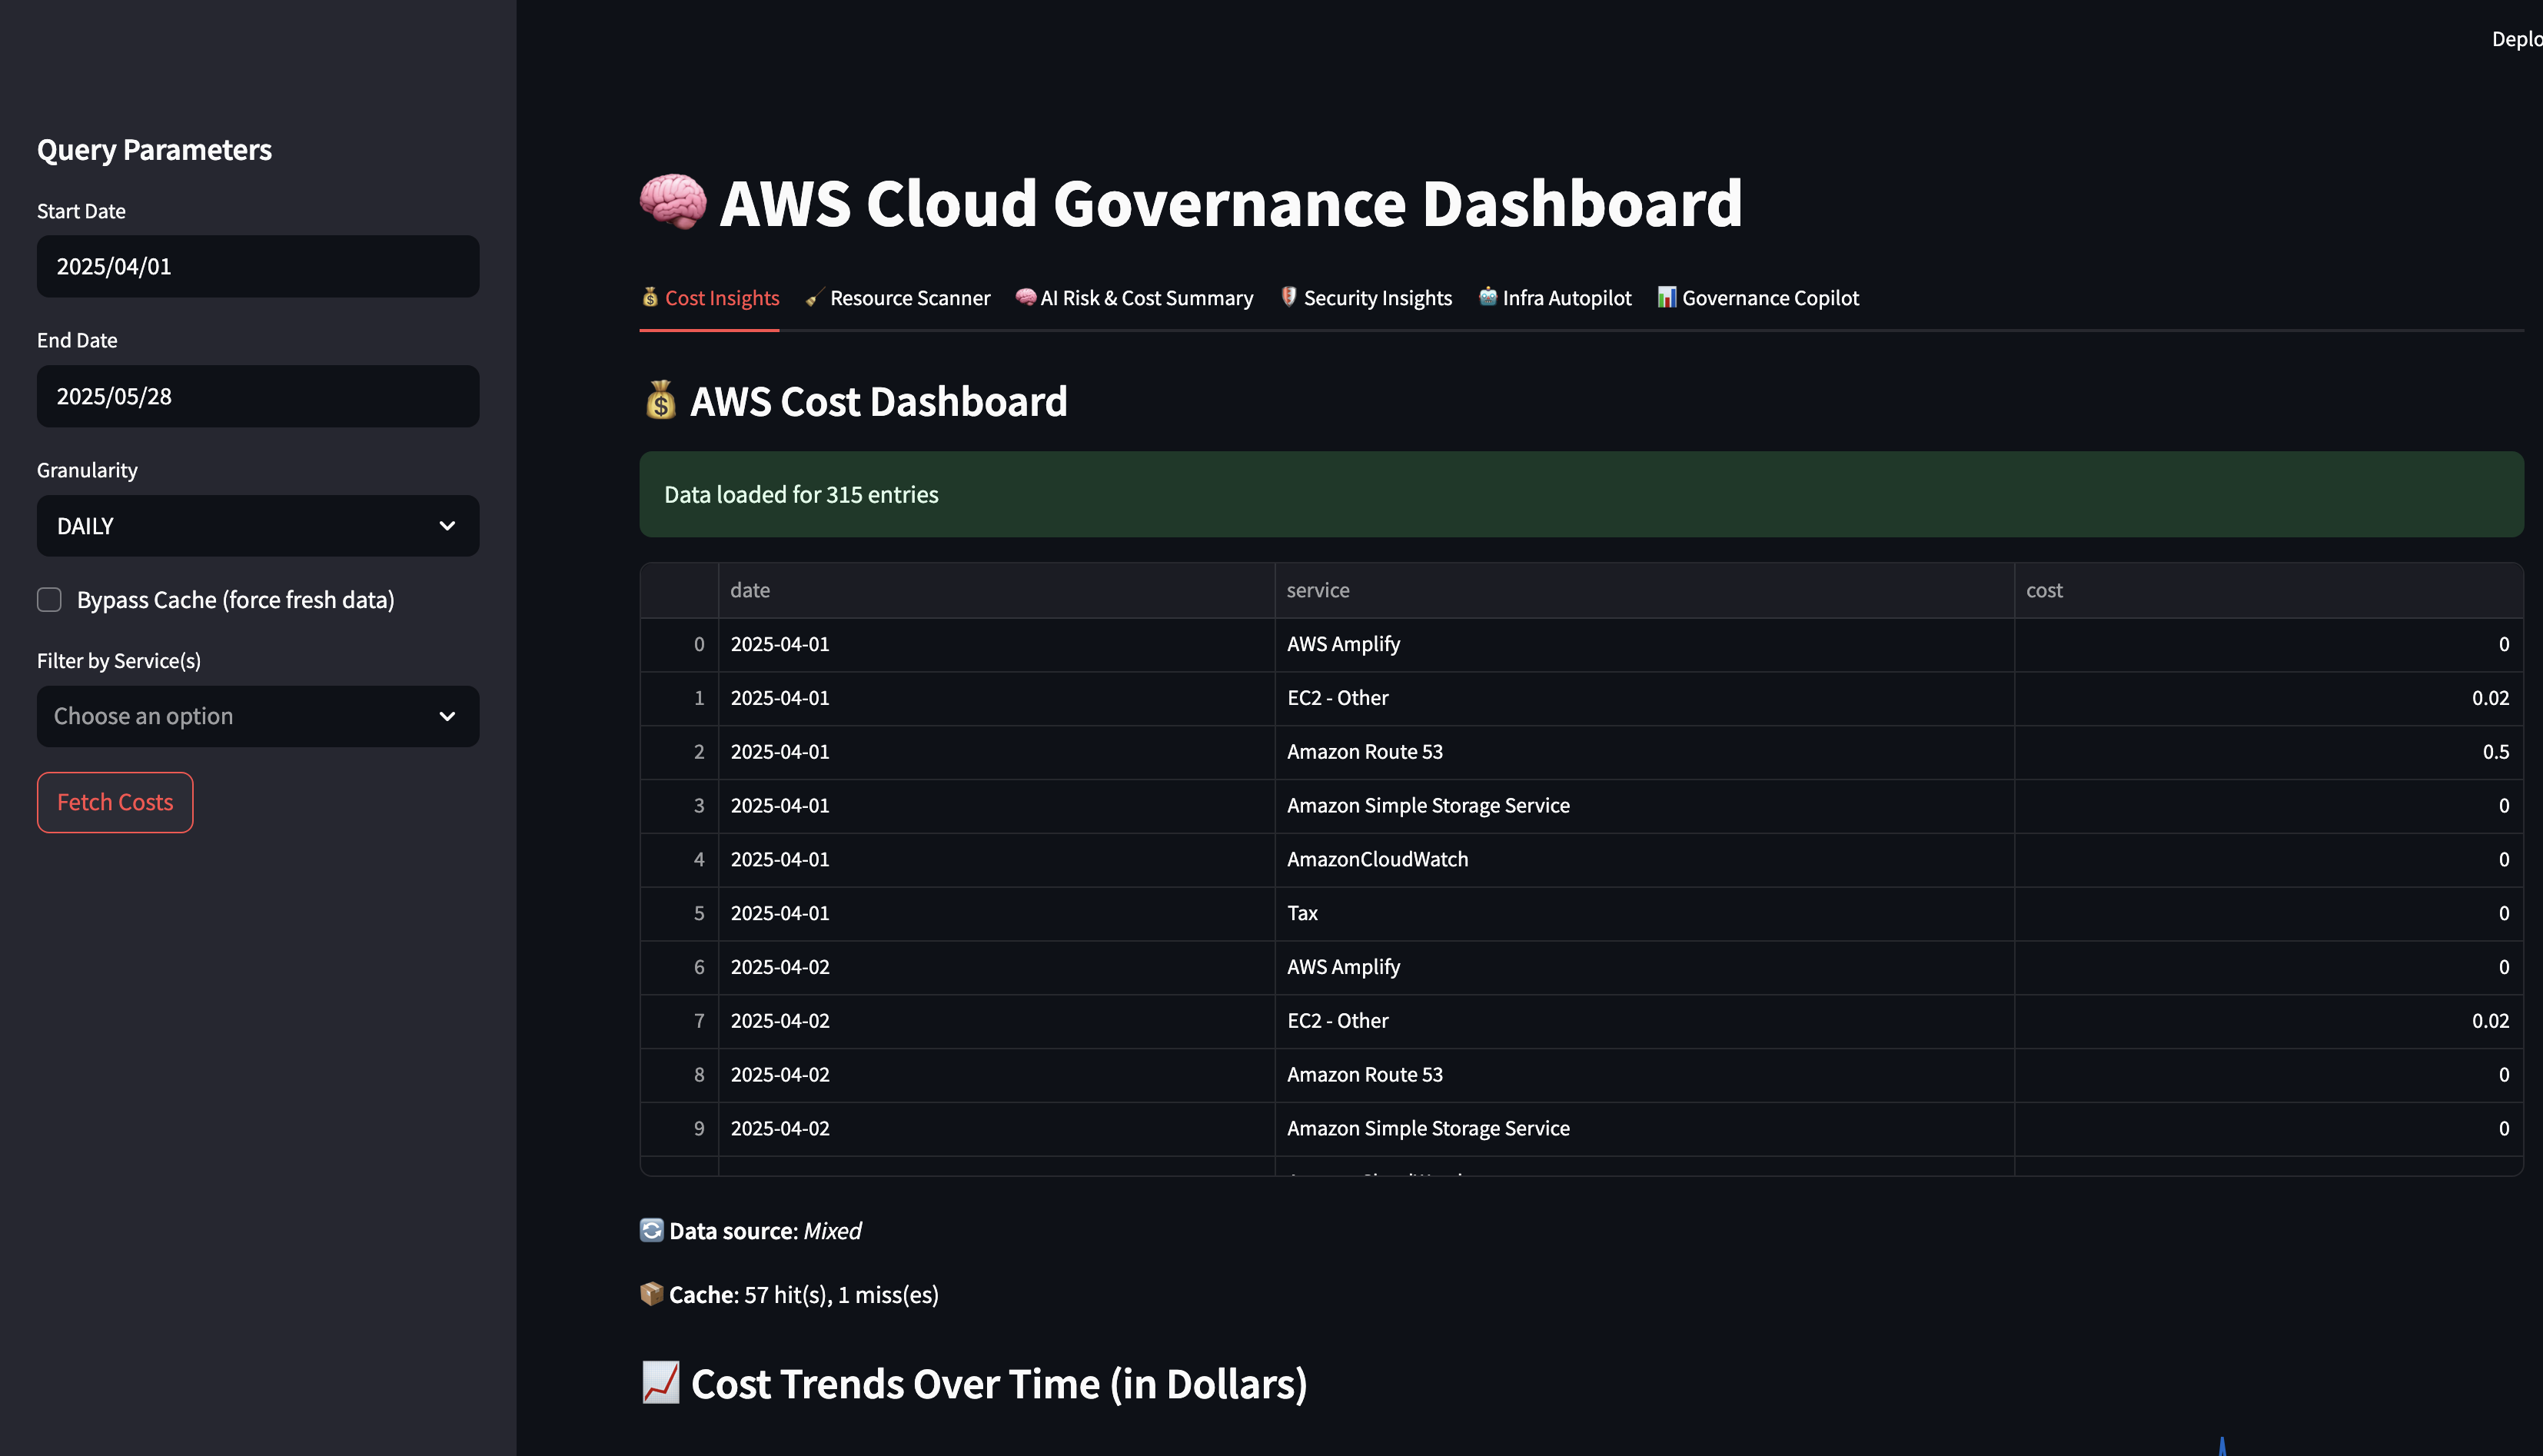The height and width of the screenshot is (1456, 2543).
Task: Click the brain emoji in dashboard title
Action: coord(673,201)
